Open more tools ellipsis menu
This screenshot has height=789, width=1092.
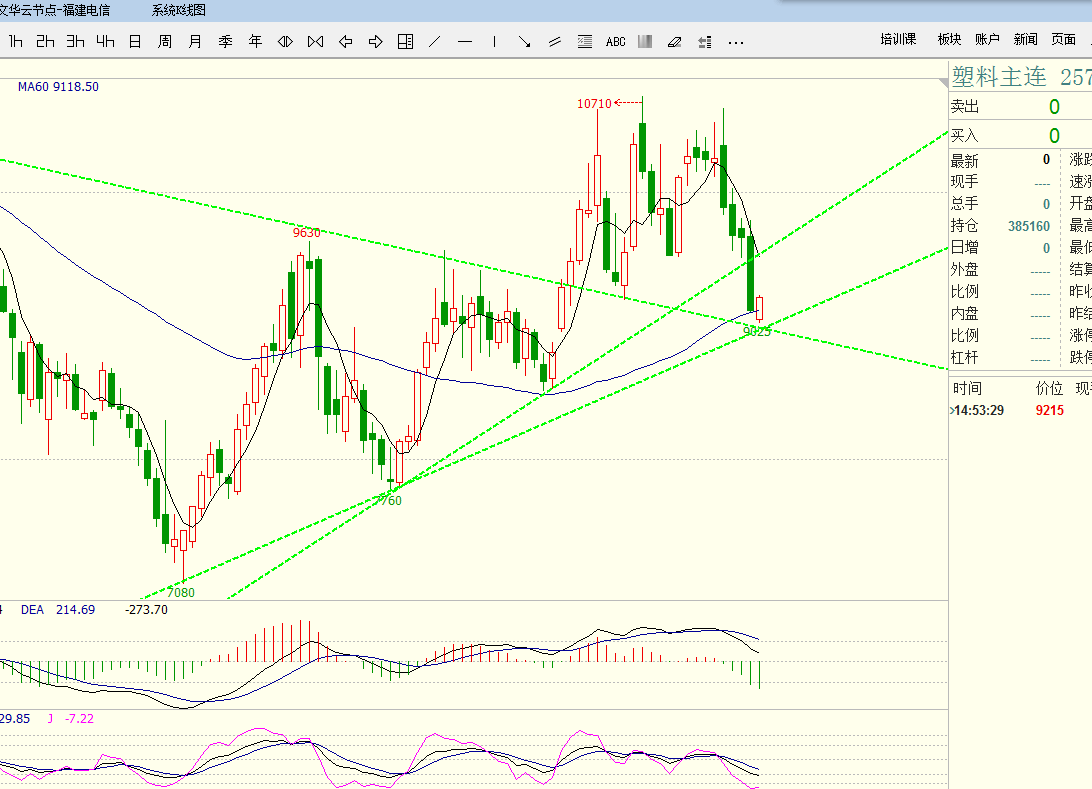point(735,42)
